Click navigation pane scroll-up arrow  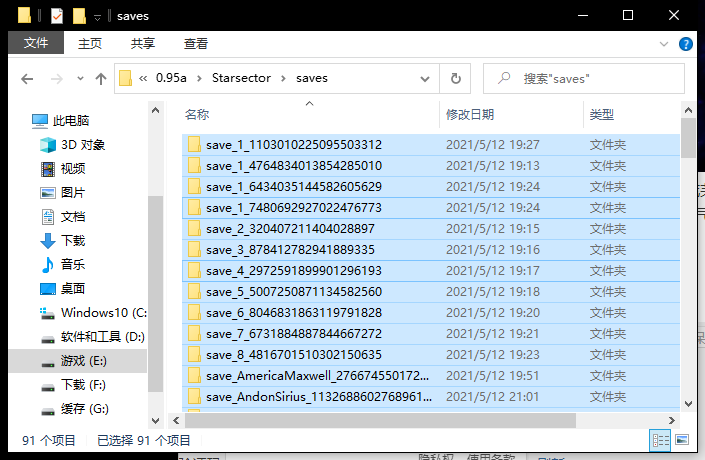(x=156, y=110)
